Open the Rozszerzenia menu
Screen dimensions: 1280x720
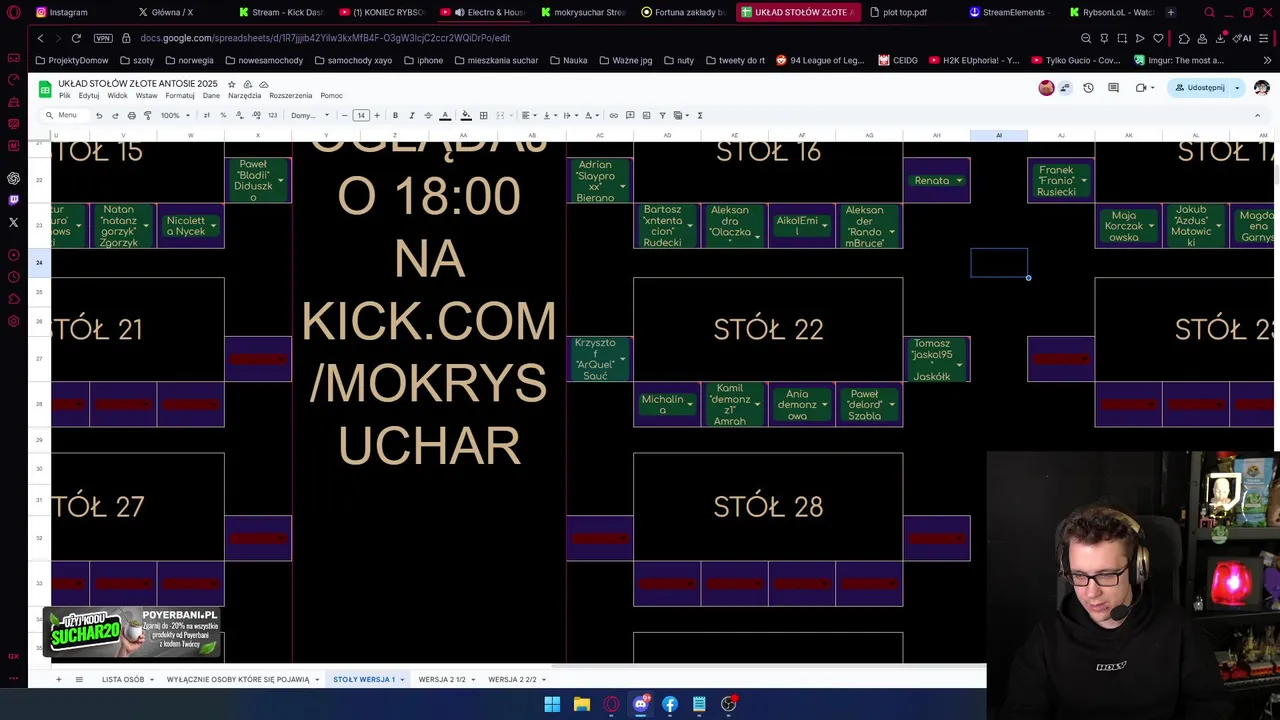coord(290,96)
